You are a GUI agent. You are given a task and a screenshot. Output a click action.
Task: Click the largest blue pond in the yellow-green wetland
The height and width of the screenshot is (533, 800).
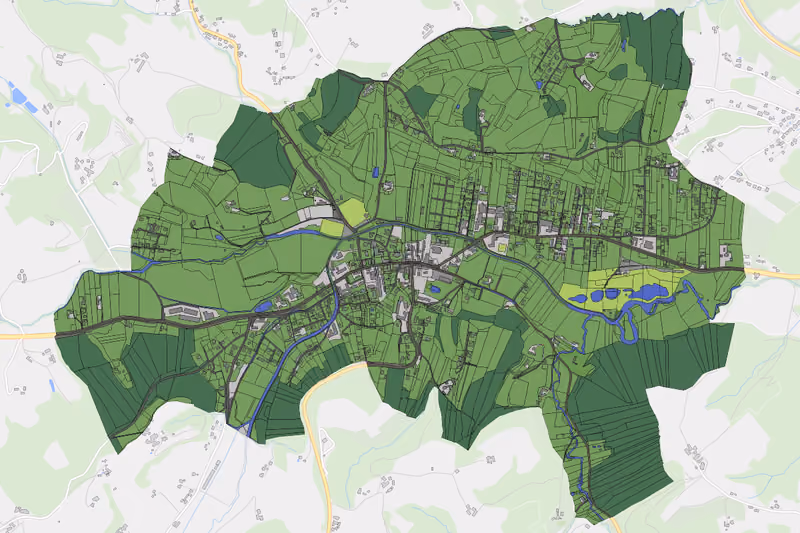(x=650, y=292)
